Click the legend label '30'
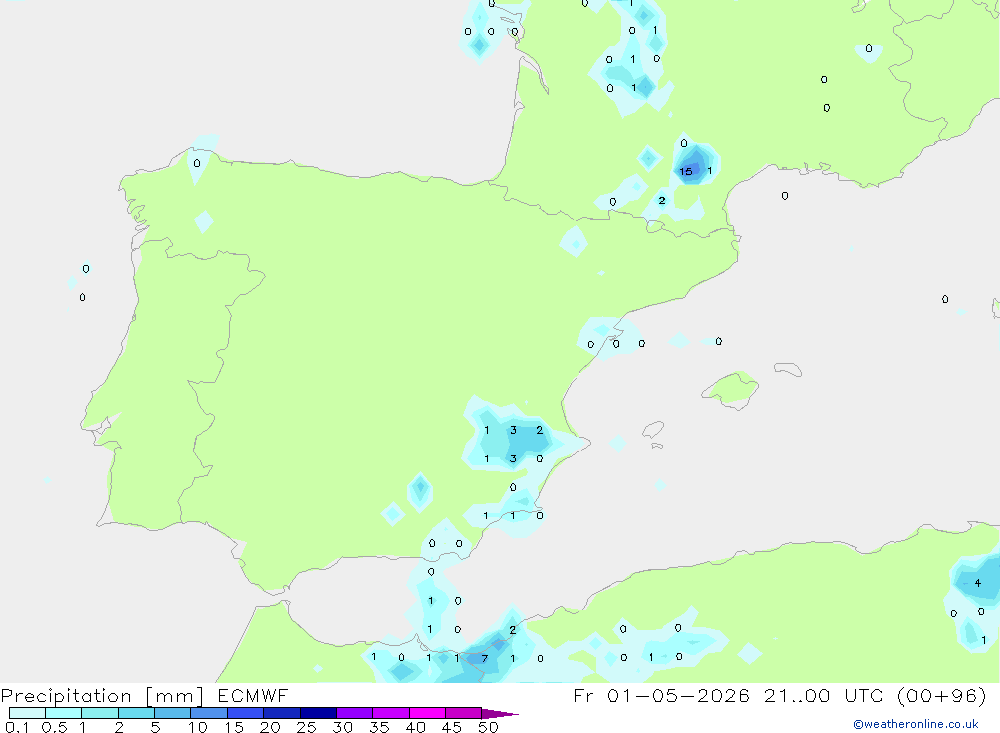This screenshot has width=1000, height=733. pyautogui.click(x=342, y=727)
